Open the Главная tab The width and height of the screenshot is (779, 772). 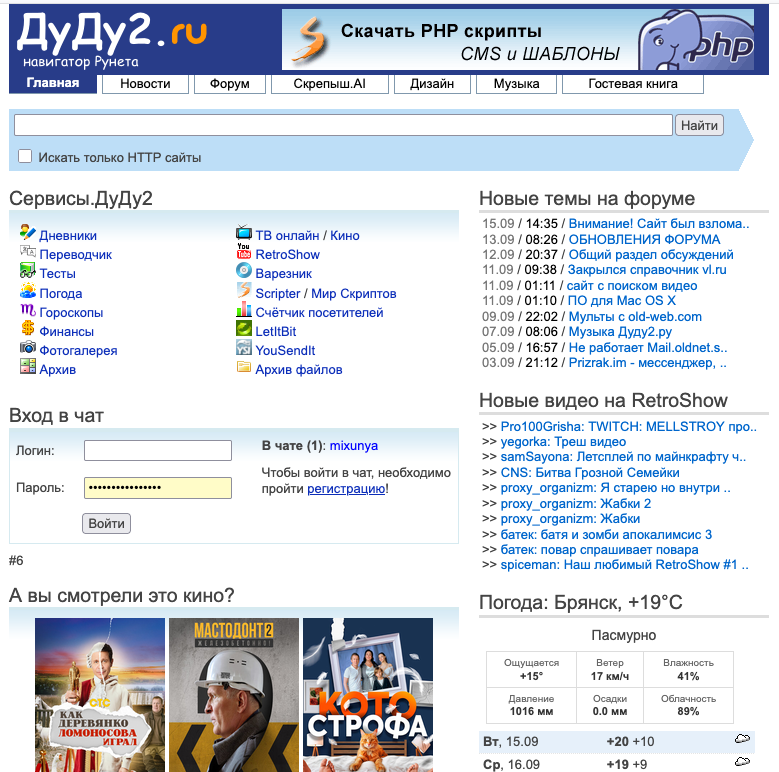click(53, 83)
